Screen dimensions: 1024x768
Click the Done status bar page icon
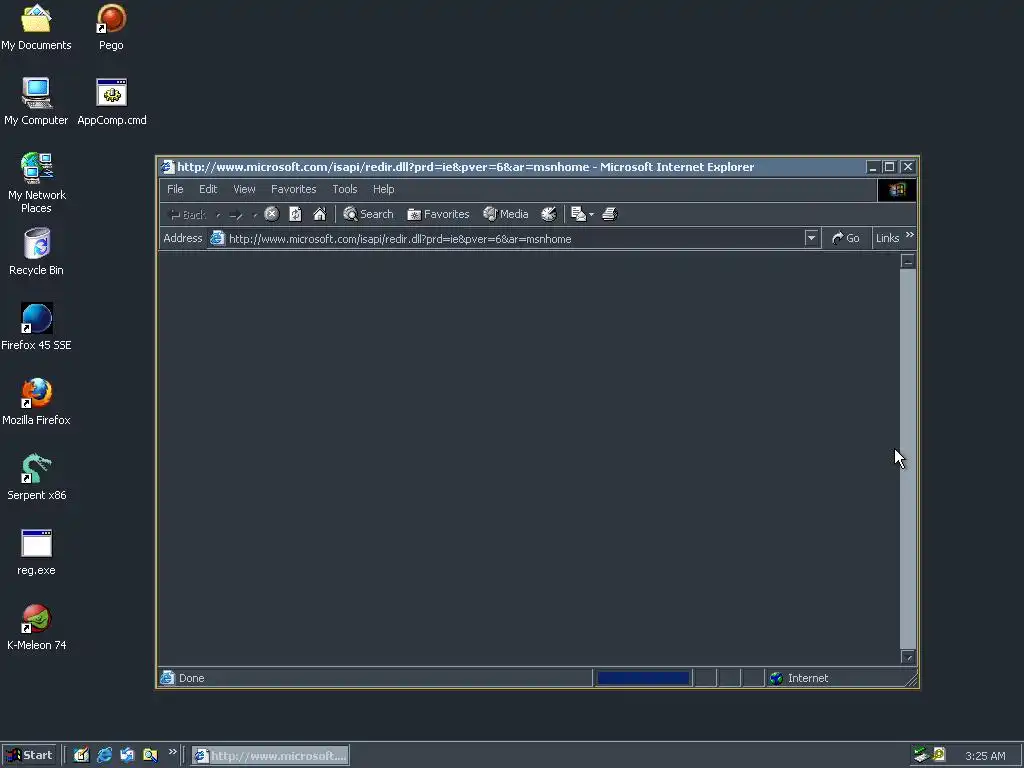pos(167,678)
